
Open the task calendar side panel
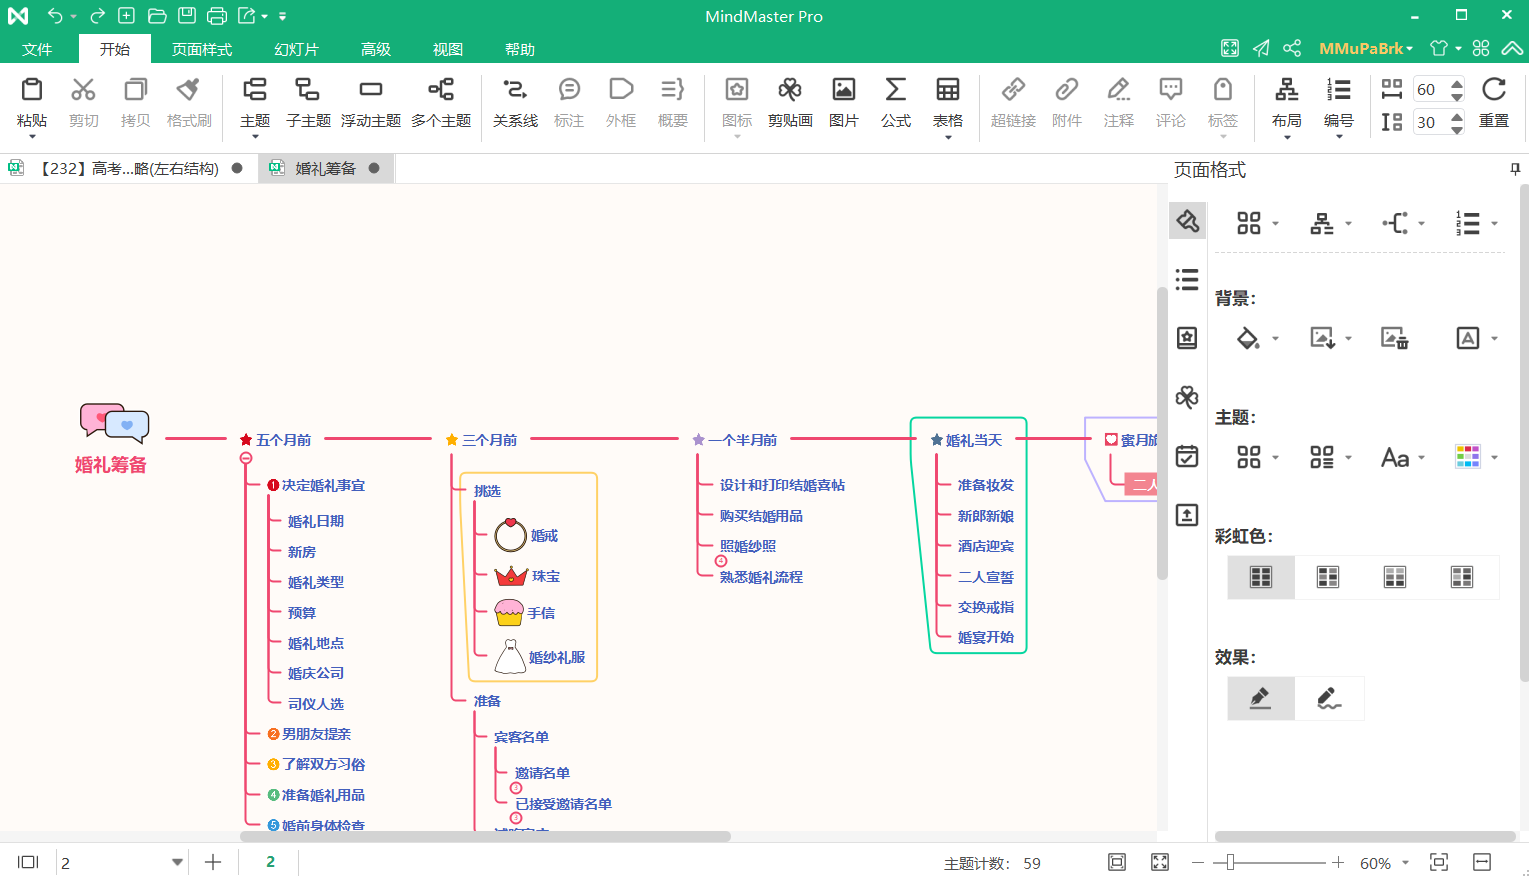[1187, 456]
